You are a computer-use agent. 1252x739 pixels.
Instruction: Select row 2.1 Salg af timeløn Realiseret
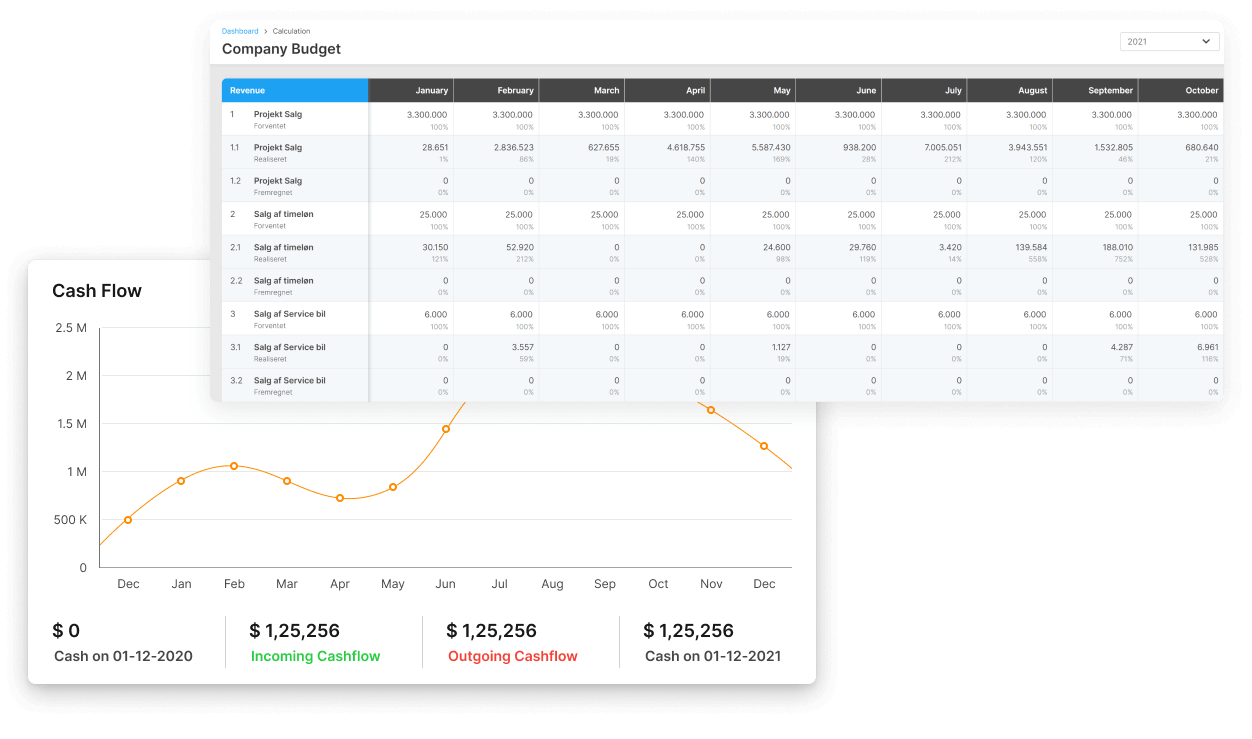tap(283, 252)
